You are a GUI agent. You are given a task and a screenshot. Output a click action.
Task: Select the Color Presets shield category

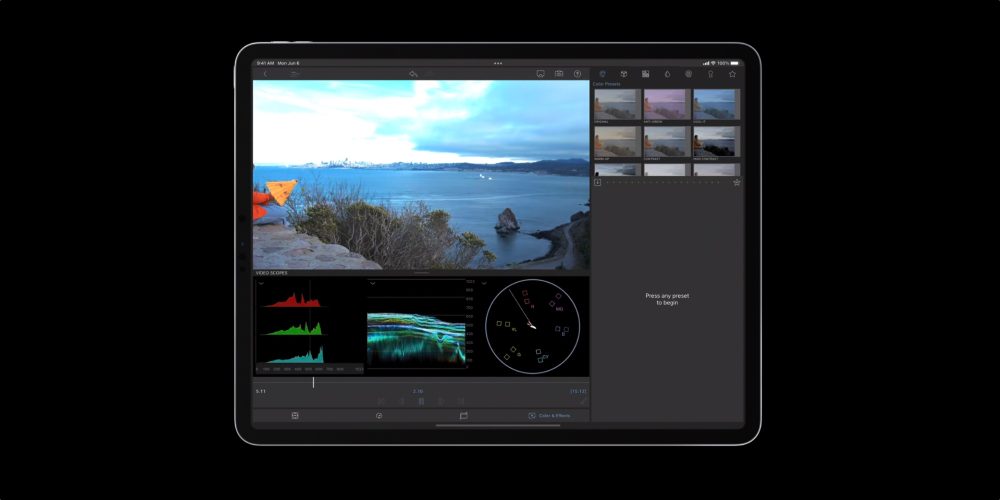tap(601, 74)
